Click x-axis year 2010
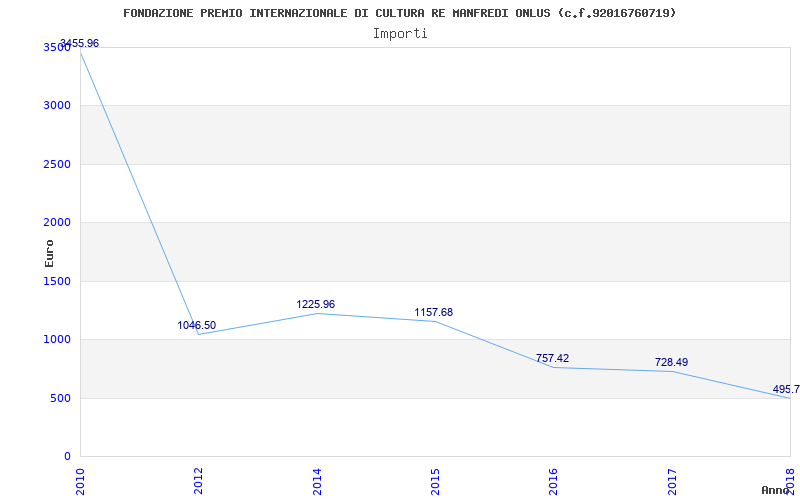This screenshot has width=800, height=500. [x=80, y=482]
